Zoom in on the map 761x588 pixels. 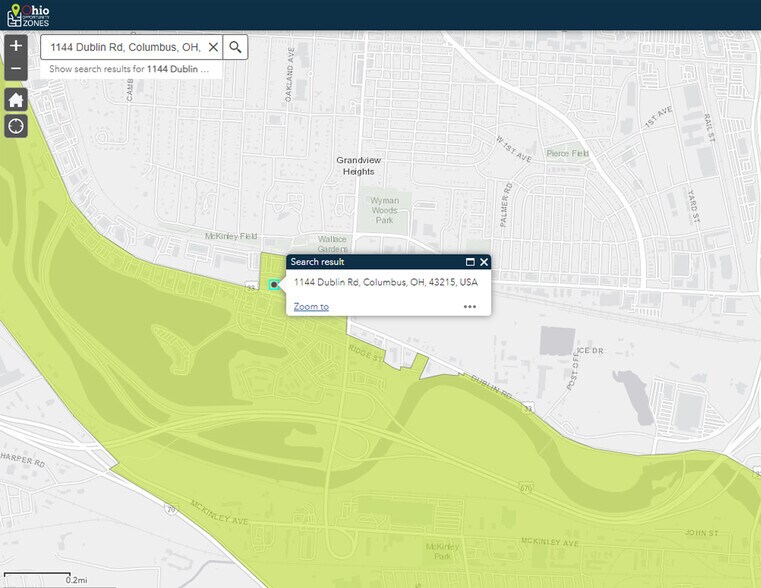pos(16,46)
